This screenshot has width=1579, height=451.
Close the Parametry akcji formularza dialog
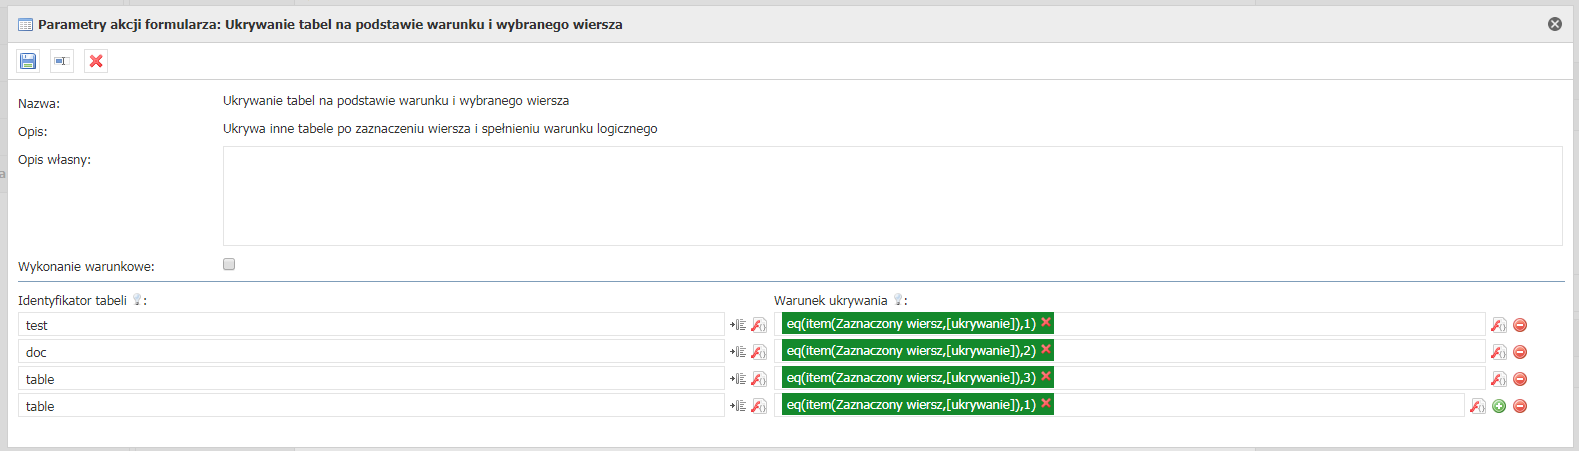(1555, 24)
